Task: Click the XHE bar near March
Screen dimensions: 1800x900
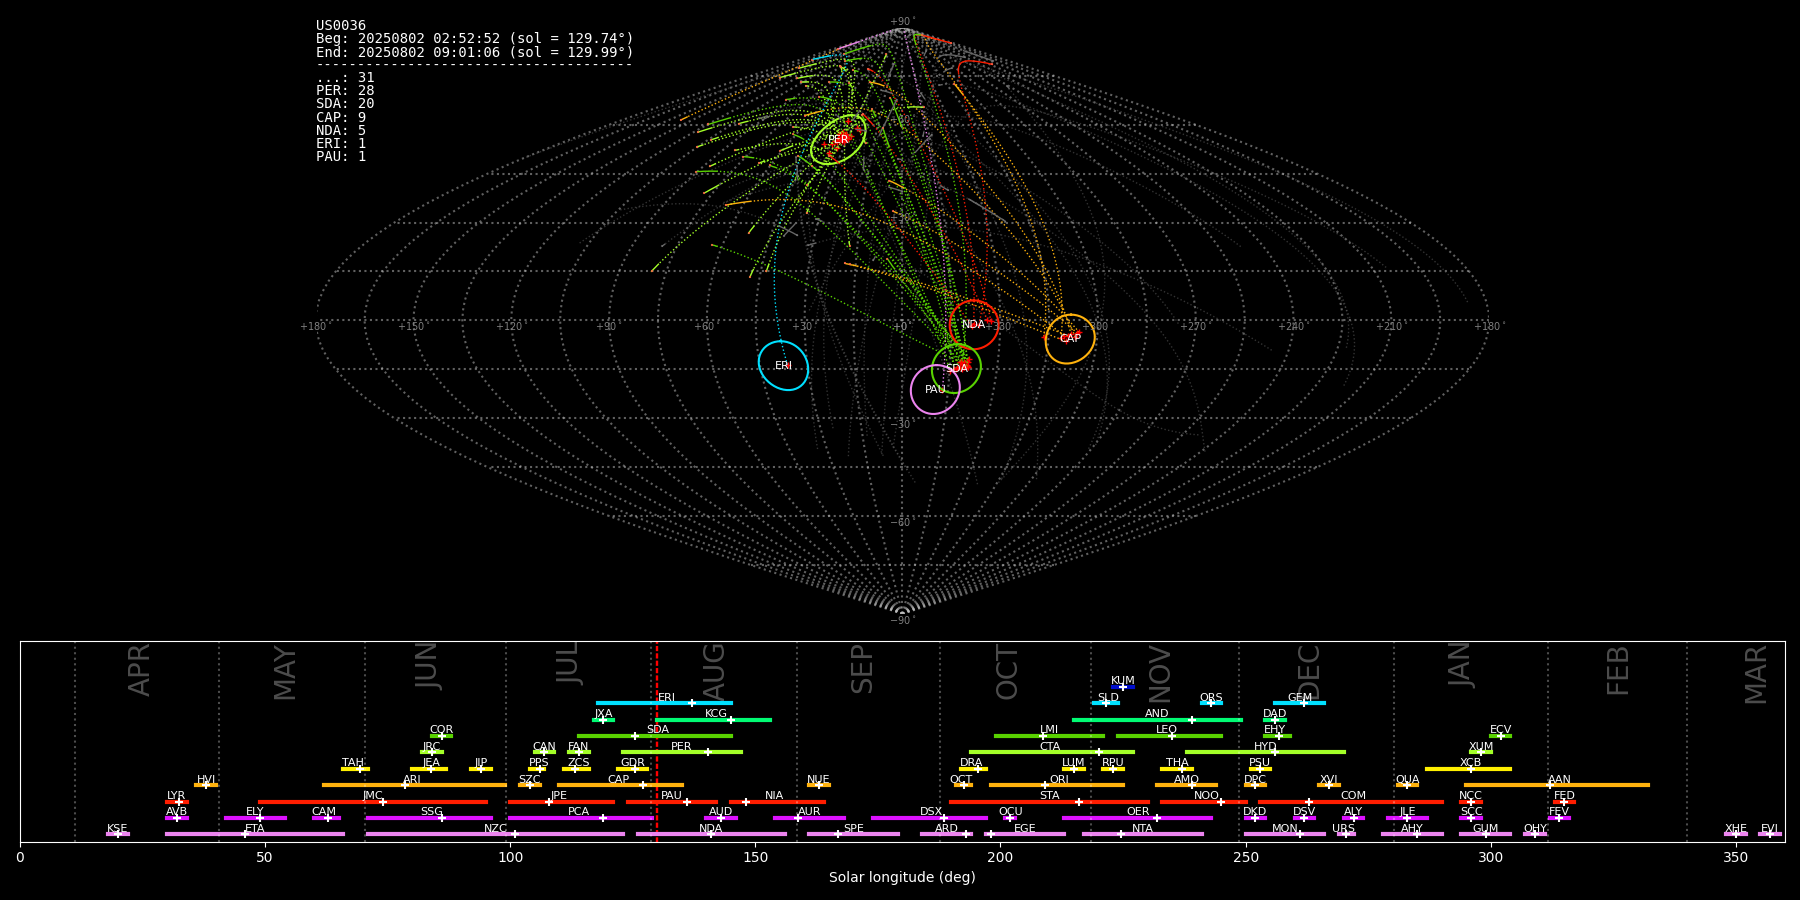Action: tap(1736, 834)
